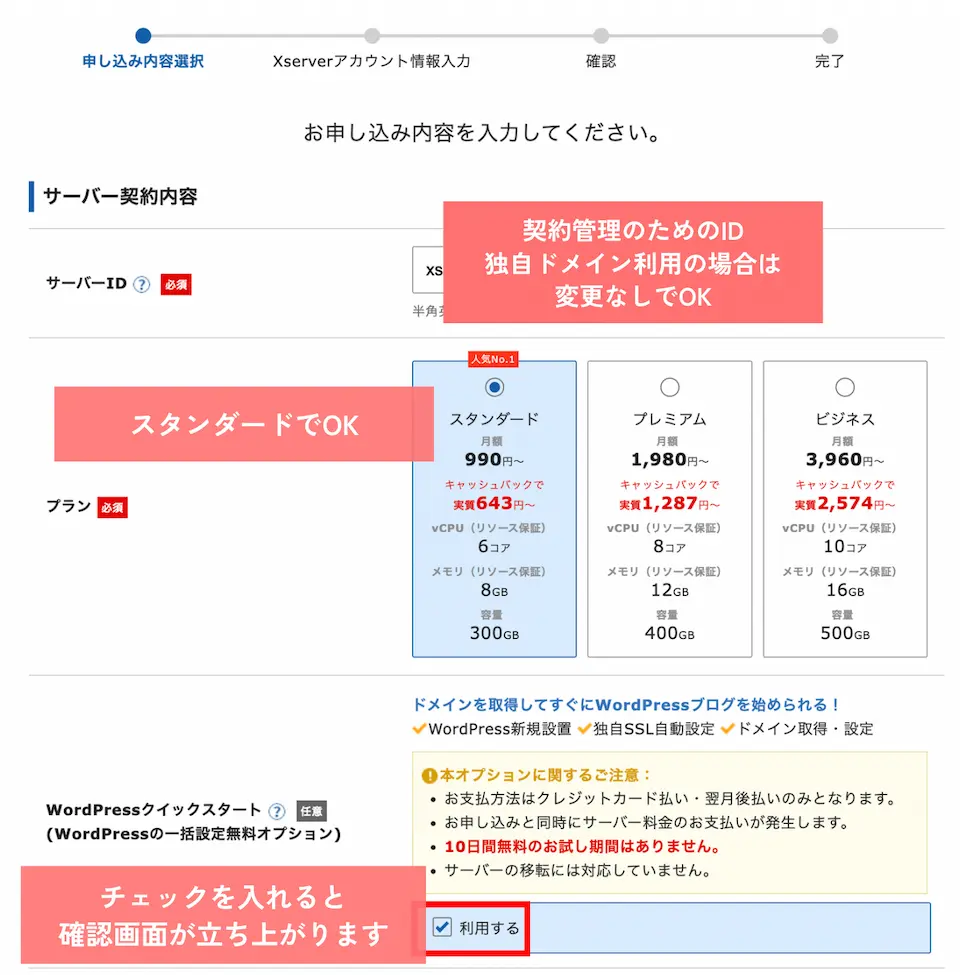Select the Xserverアカウント情報入力 step label

pos(372,61)
